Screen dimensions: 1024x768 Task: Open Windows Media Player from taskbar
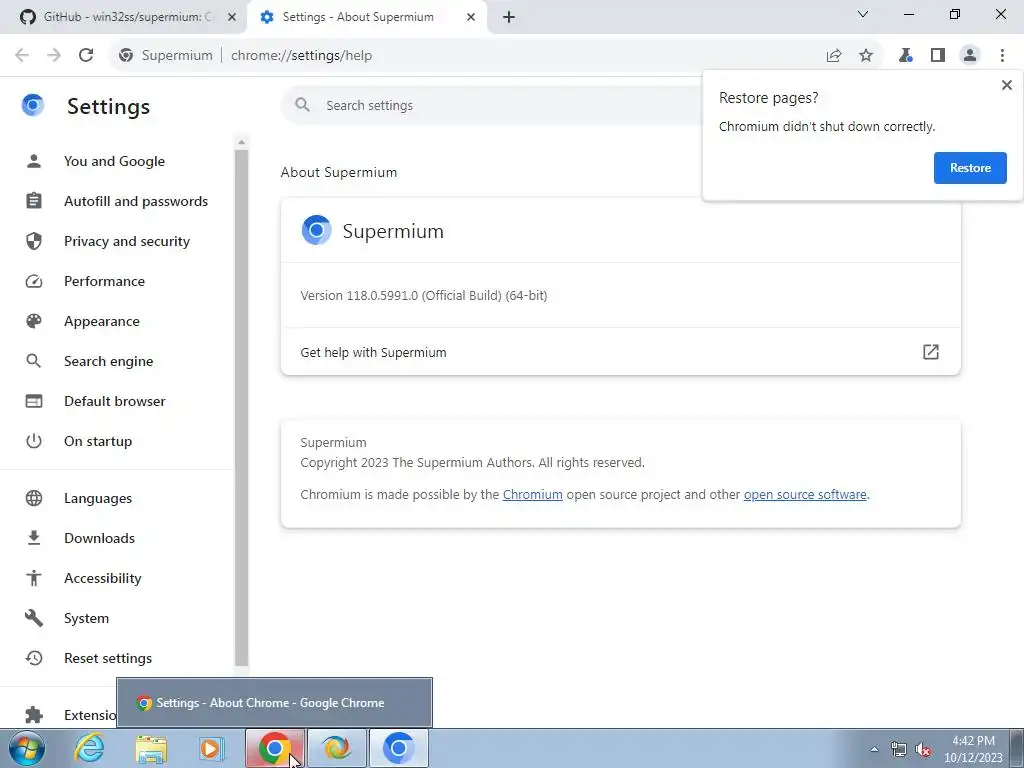pos(212,748)
